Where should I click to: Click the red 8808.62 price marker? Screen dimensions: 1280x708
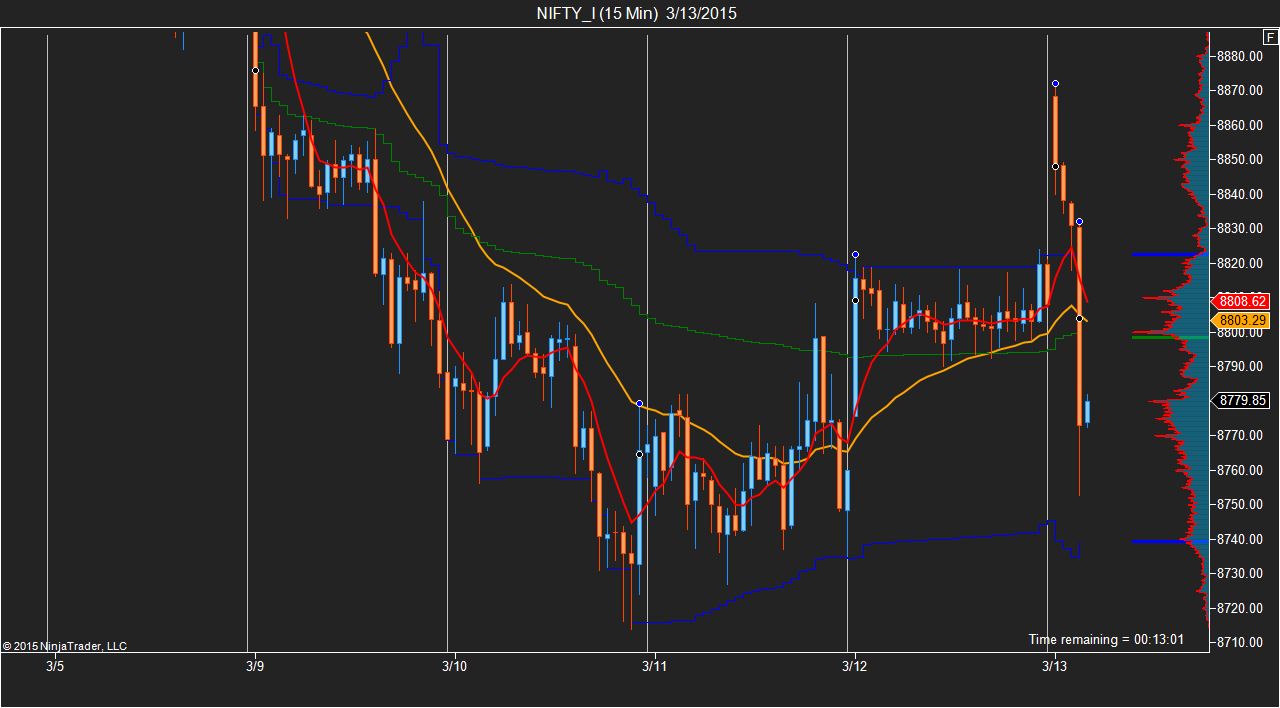pyautogui.click(x=1240, y=301)
